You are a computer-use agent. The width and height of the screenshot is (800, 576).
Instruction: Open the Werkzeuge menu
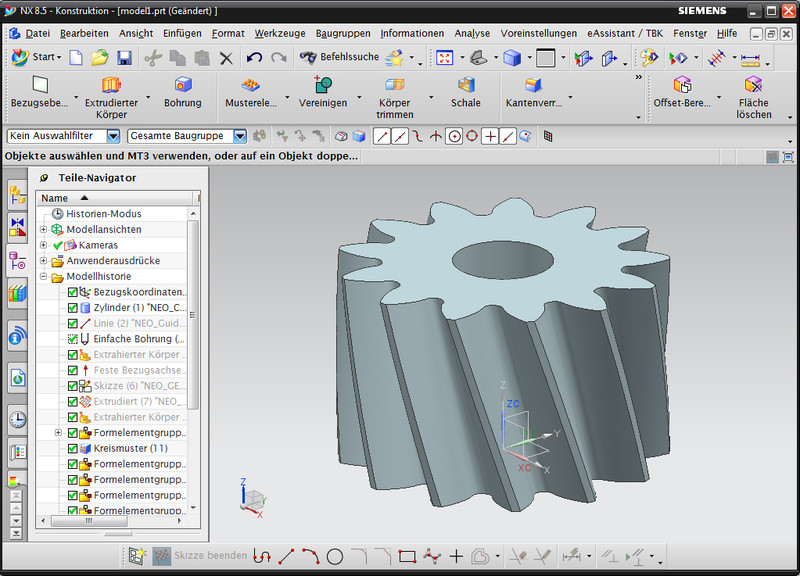(x=279, y=33)
